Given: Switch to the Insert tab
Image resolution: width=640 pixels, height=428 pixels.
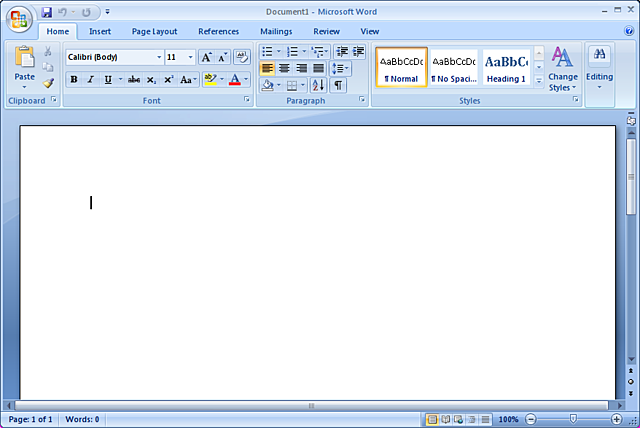Looking at the screenshot, I should pyautogui.click(x=100, y=31).
